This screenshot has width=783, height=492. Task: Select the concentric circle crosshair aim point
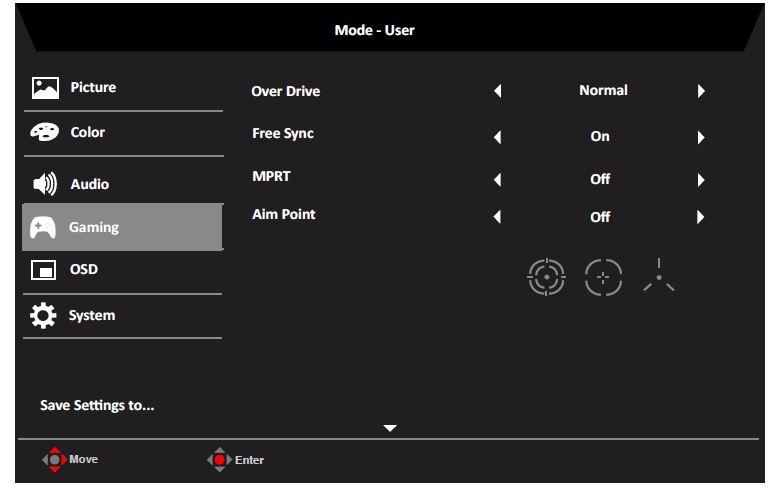click(547, 277)
